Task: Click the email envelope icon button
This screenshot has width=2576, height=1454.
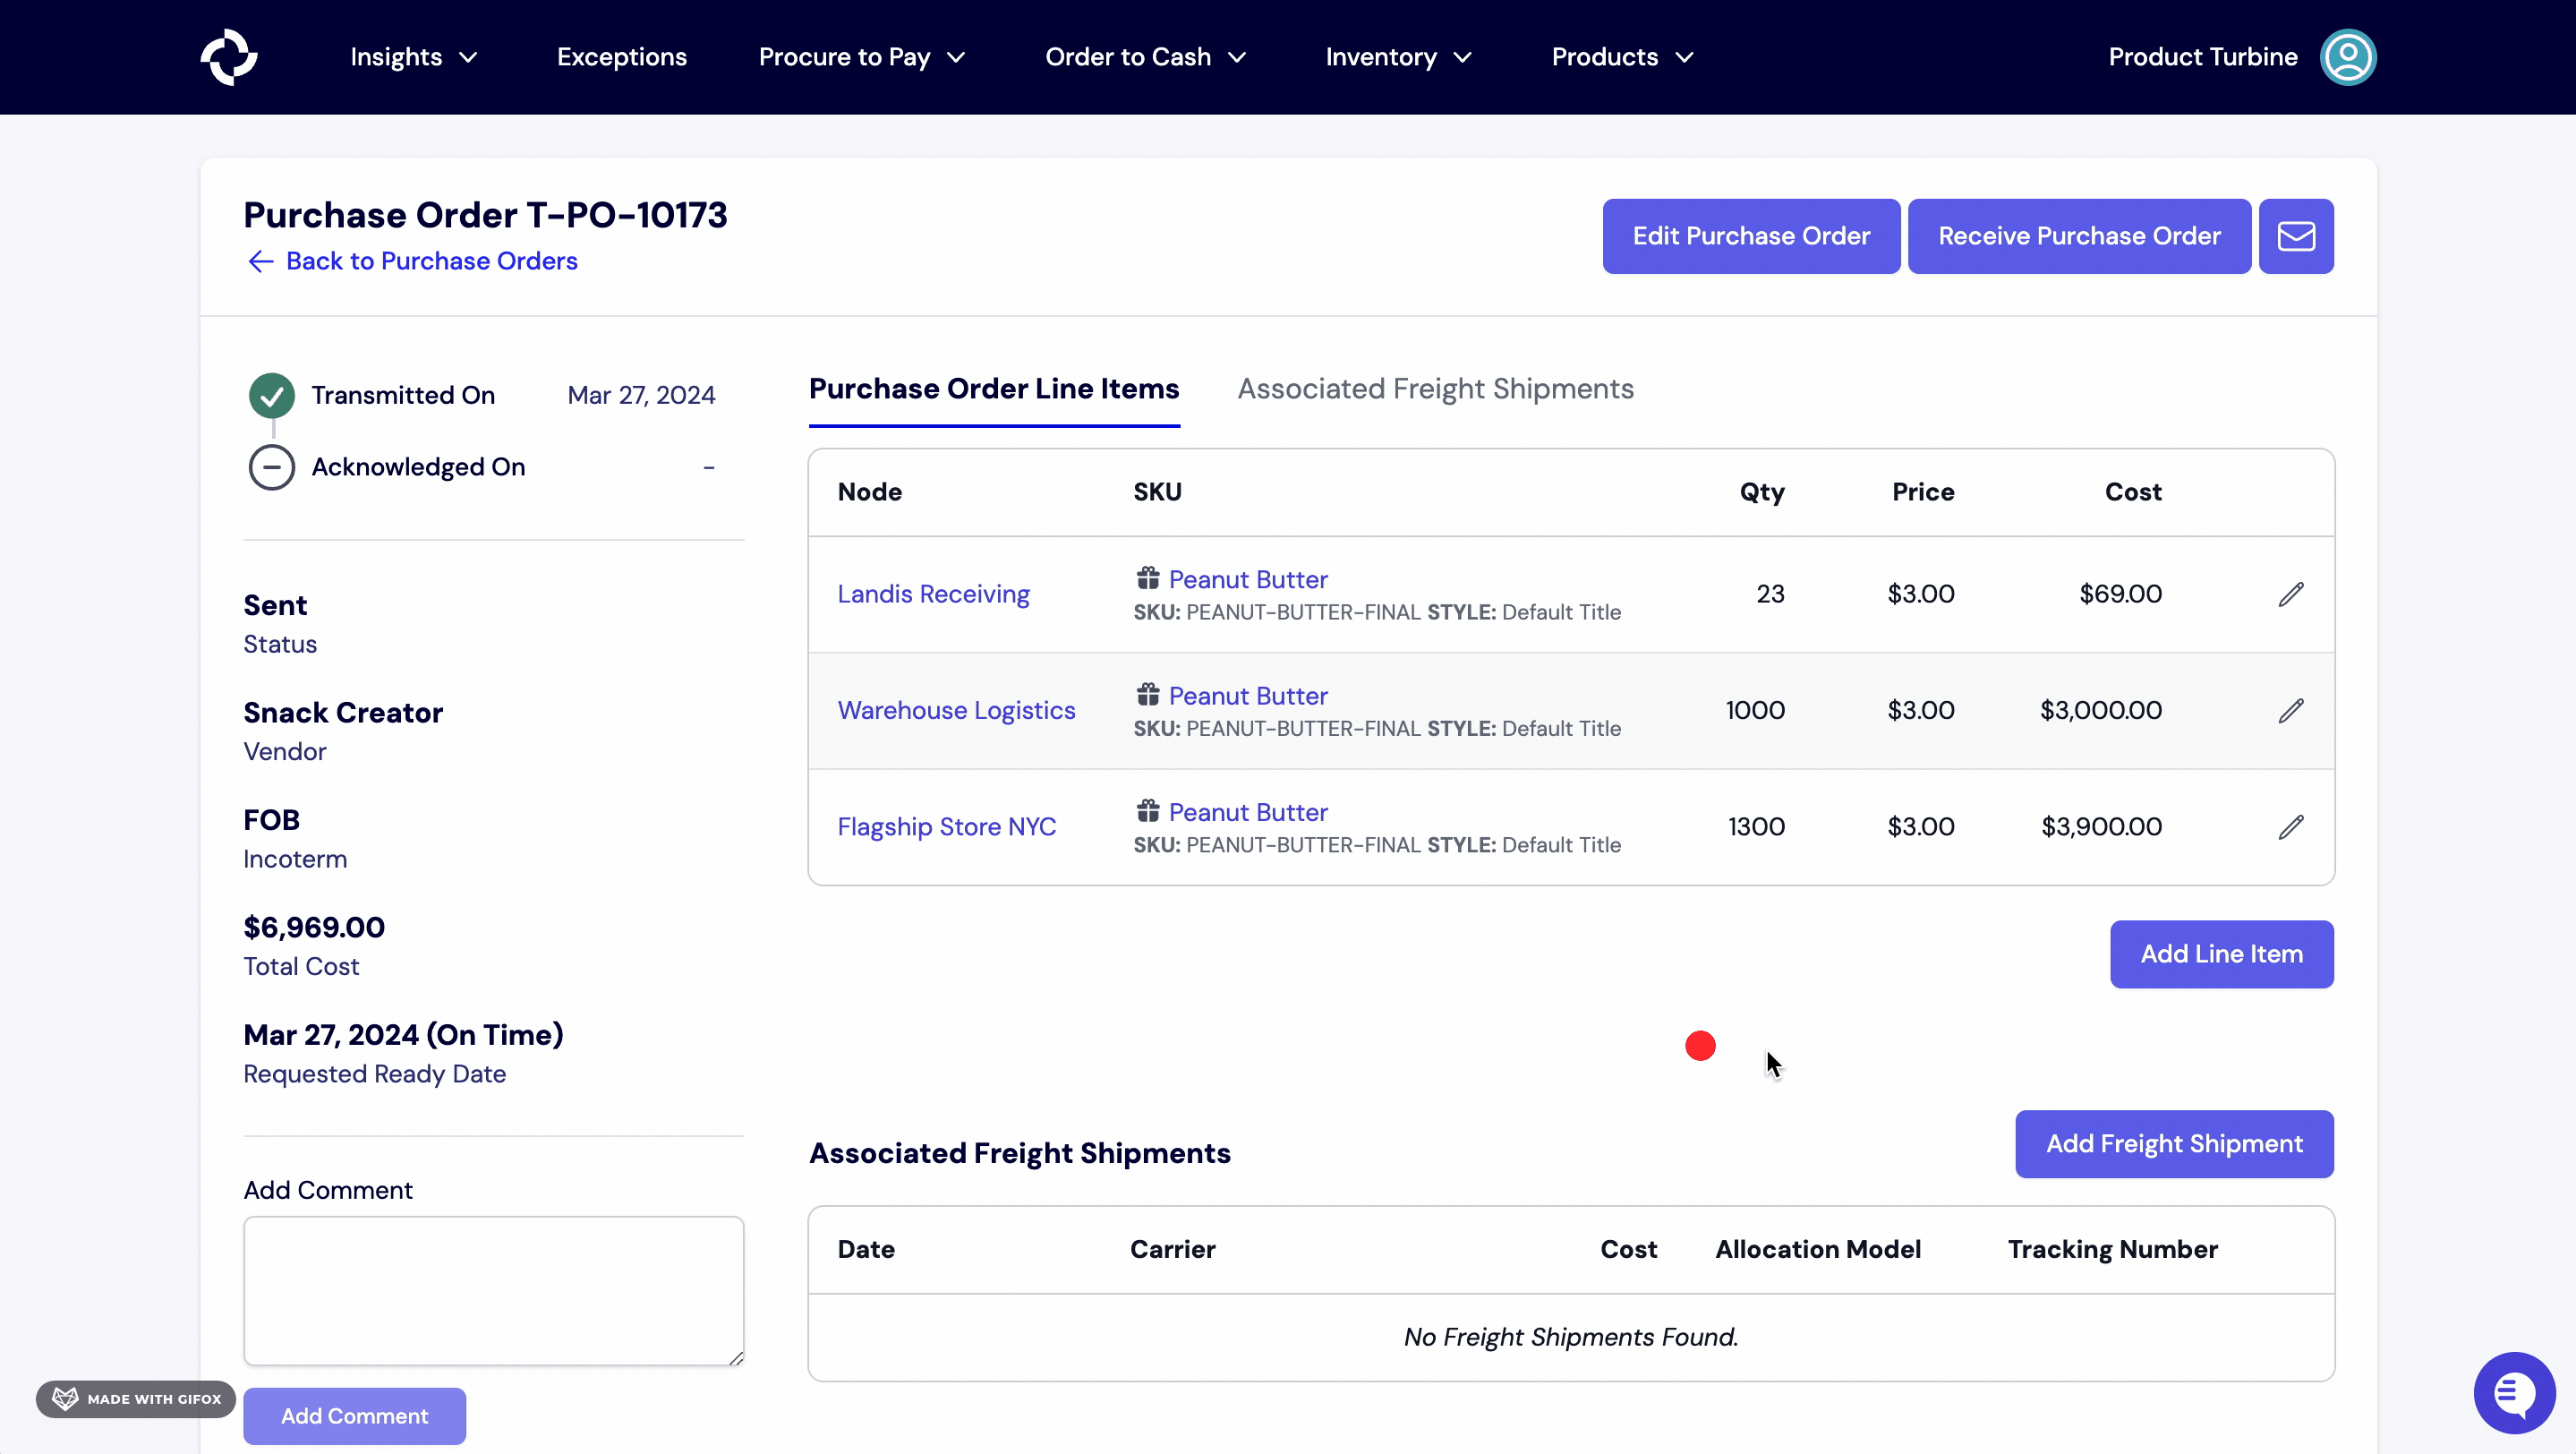Action: 2295,236
